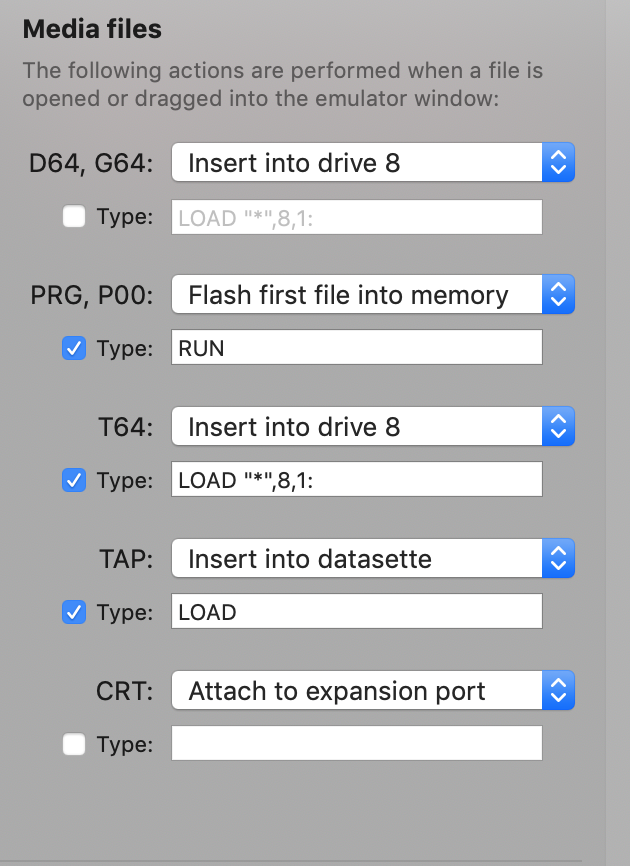Enable the D64, G64 Type checkbox
This screenshot has height=866, width=630.
(74, 216)
